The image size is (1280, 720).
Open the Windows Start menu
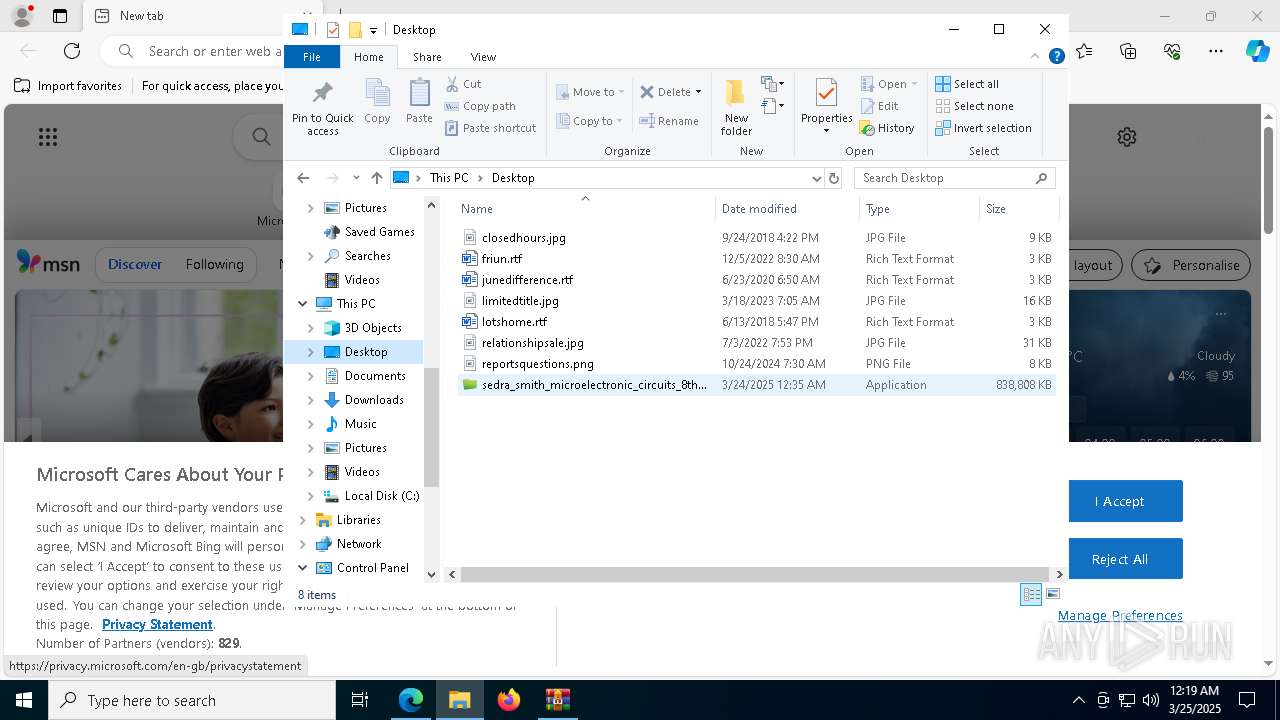click(23, 700)
